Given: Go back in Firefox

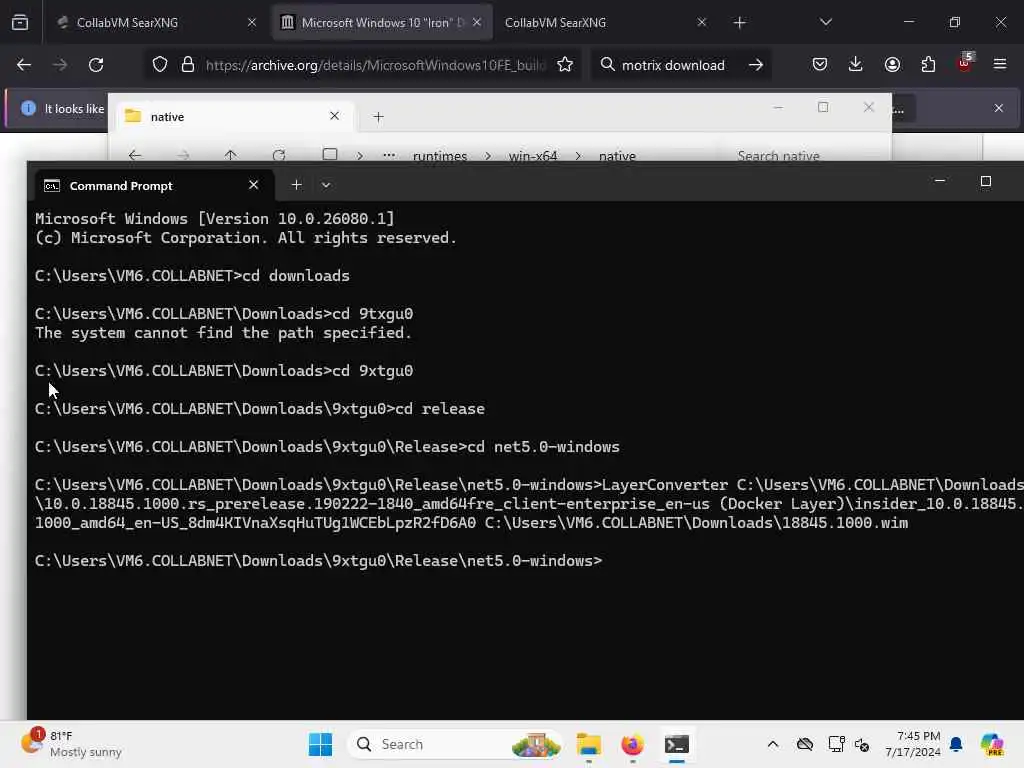Looking at the screenshot, I should (x=24, y=65).
